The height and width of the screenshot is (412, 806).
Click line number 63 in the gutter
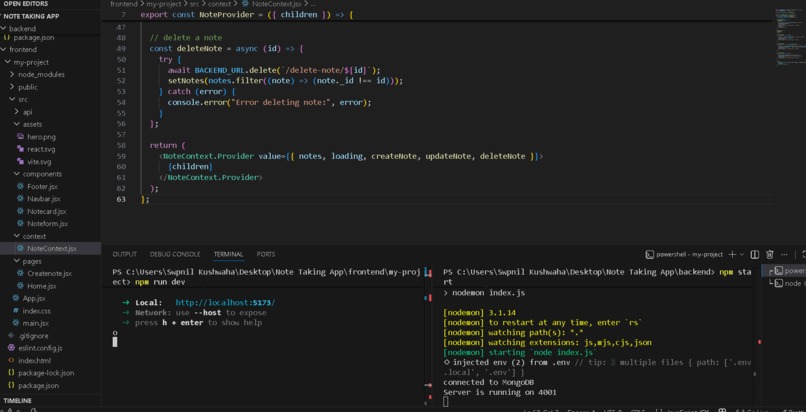pos(121,199)
